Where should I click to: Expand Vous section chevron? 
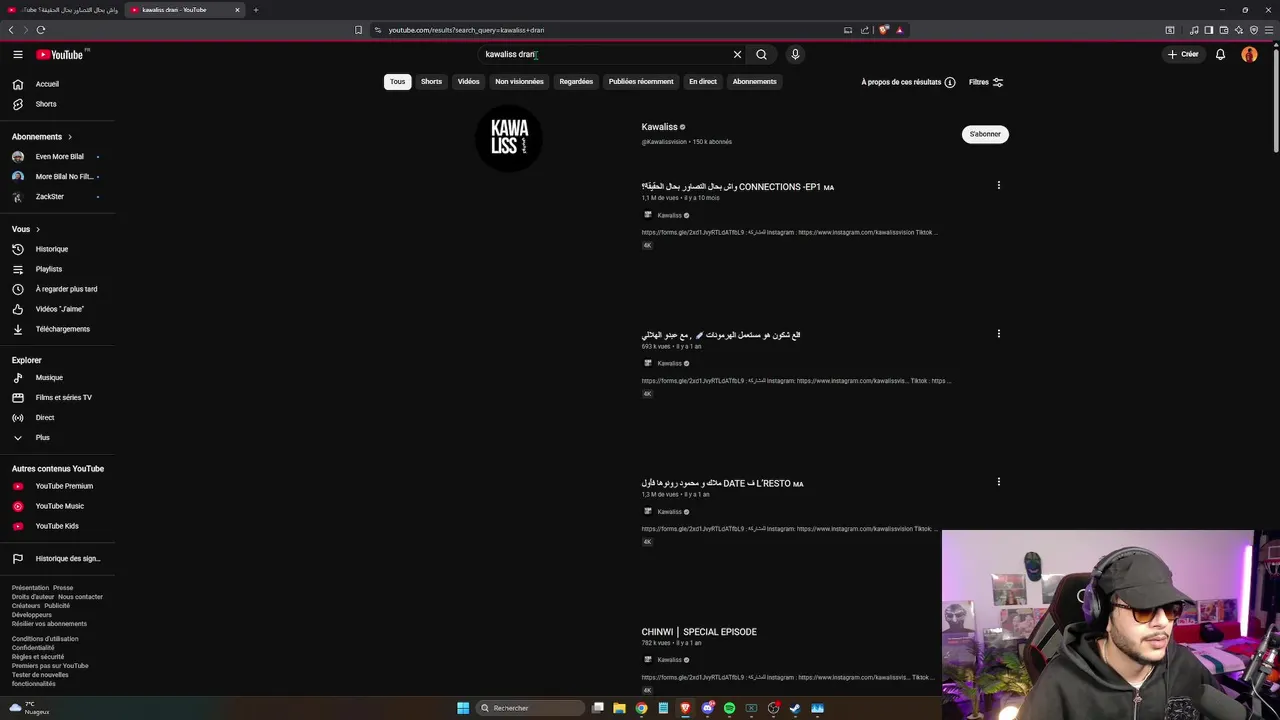(38, 229)
